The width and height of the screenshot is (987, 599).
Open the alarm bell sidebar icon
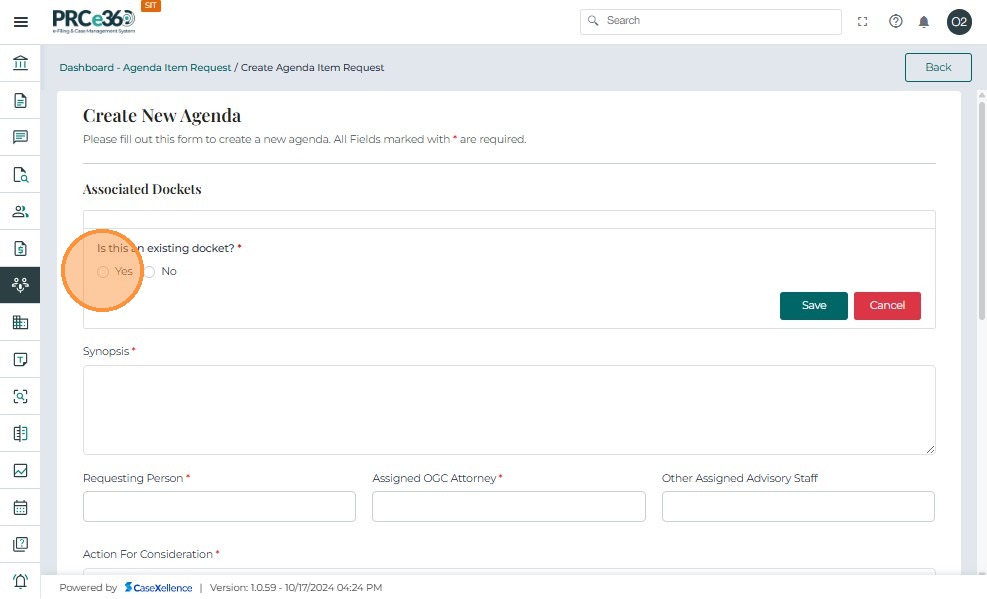click(20, 581)
